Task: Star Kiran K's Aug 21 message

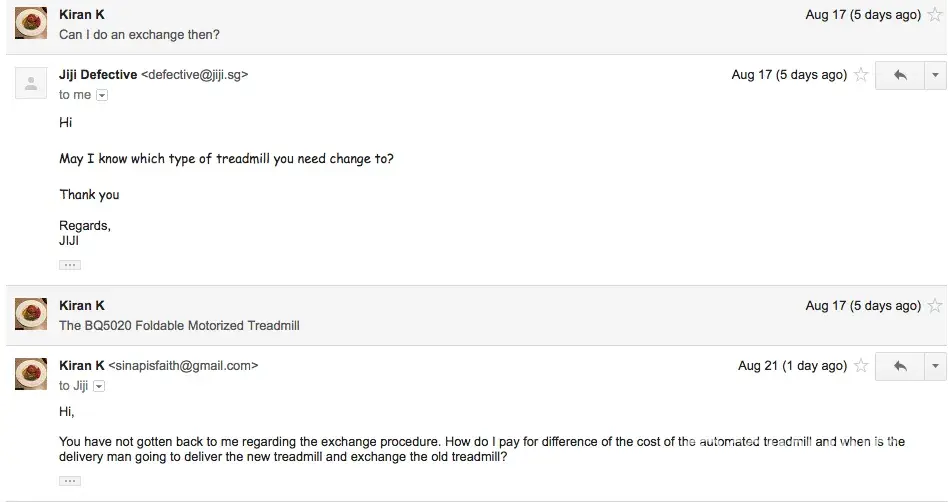Action: click(x=861, y=366)
